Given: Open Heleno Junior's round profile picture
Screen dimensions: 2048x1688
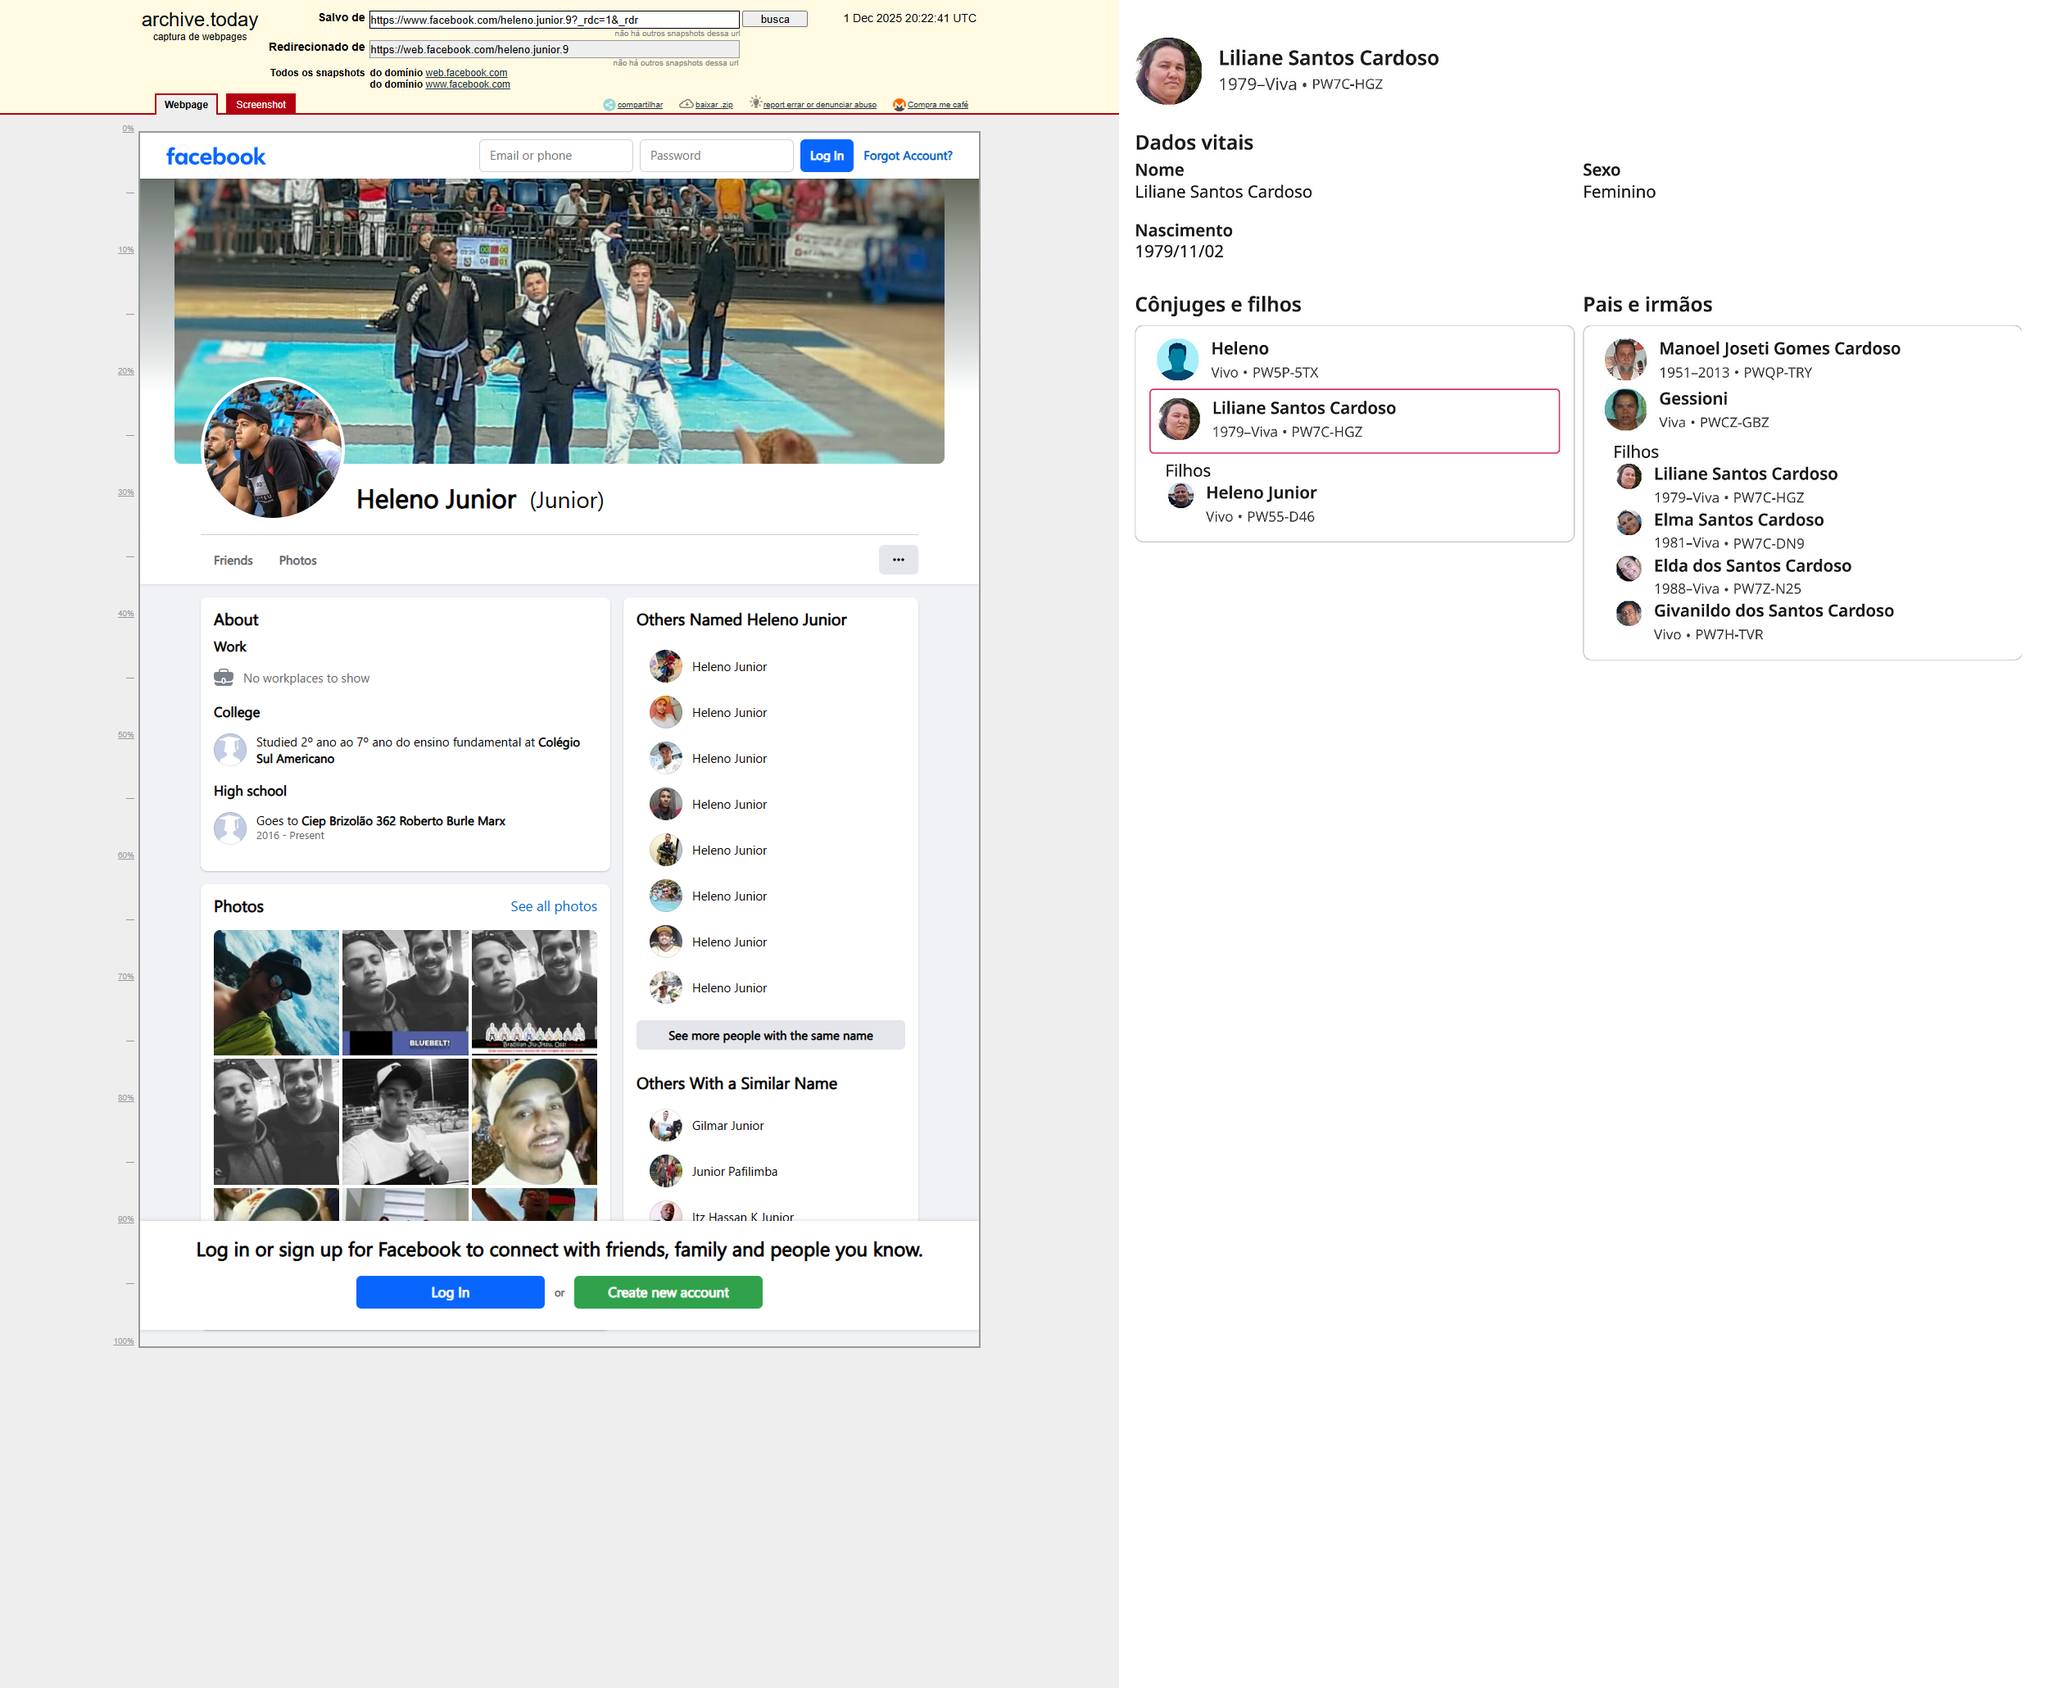Looking at the screenshot, I should [x=273, y=448].
